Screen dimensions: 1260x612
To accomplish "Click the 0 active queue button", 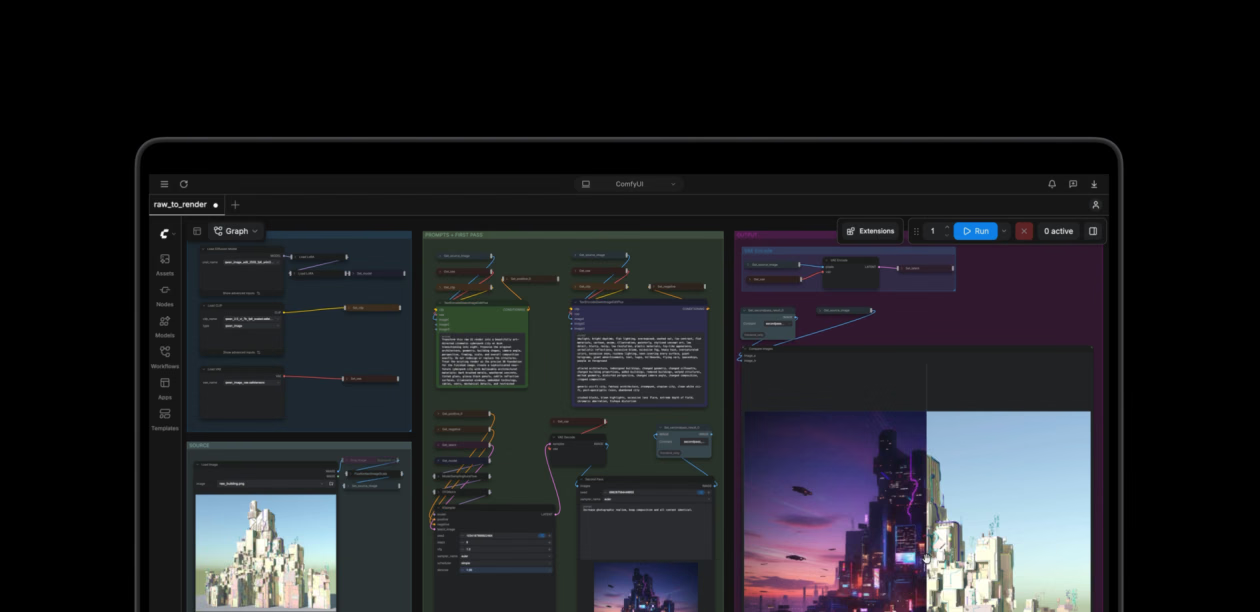I will pyautogui.click(x=1058, y=231).
